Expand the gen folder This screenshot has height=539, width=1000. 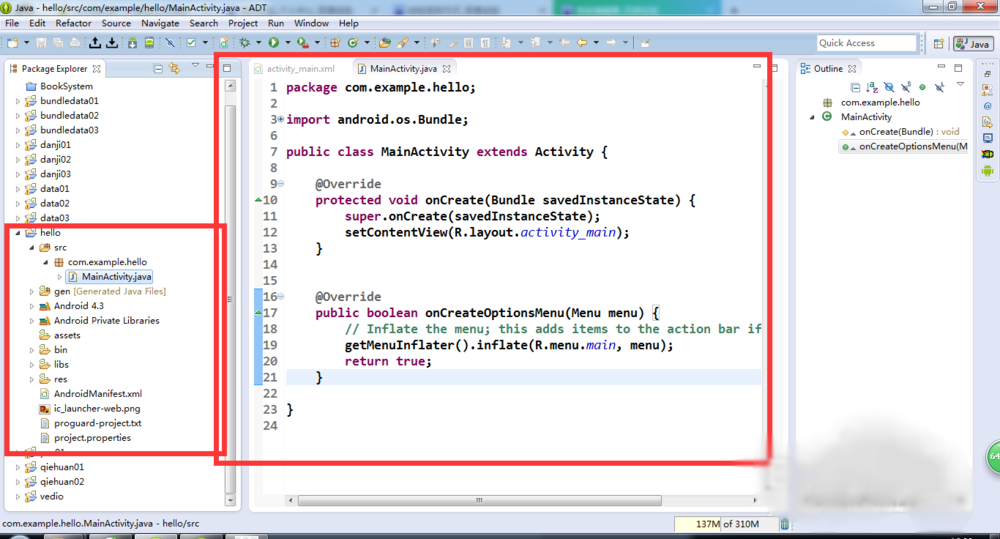(x=32, y=292)
